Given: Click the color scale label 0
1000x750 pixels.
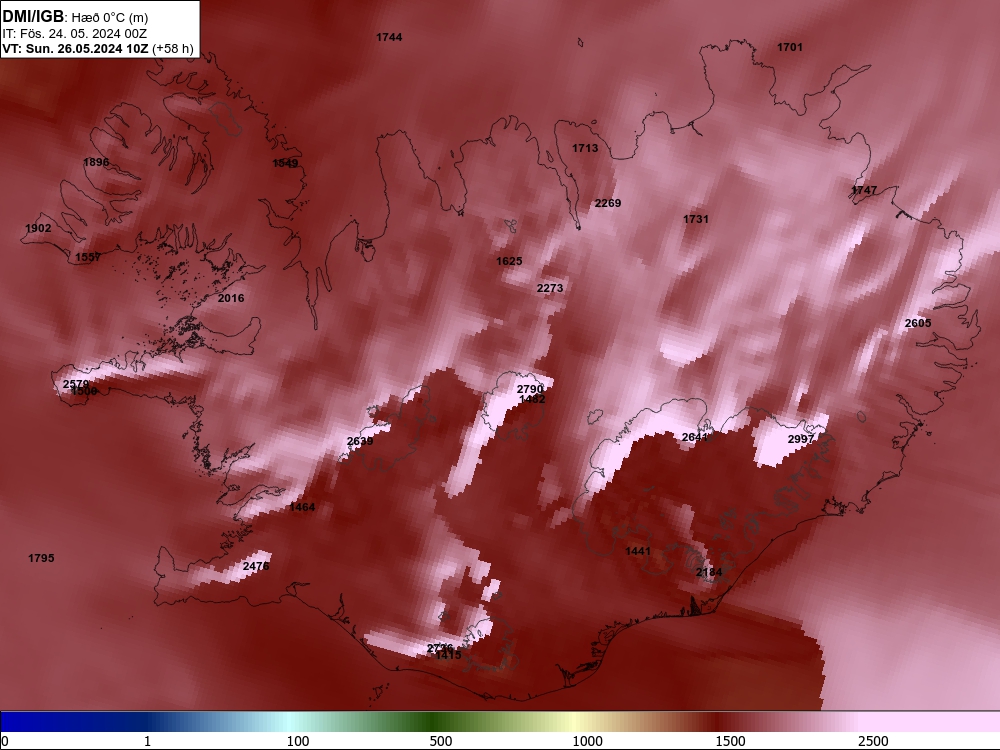Looking at the screenshot, I should [x=6, y=741].
